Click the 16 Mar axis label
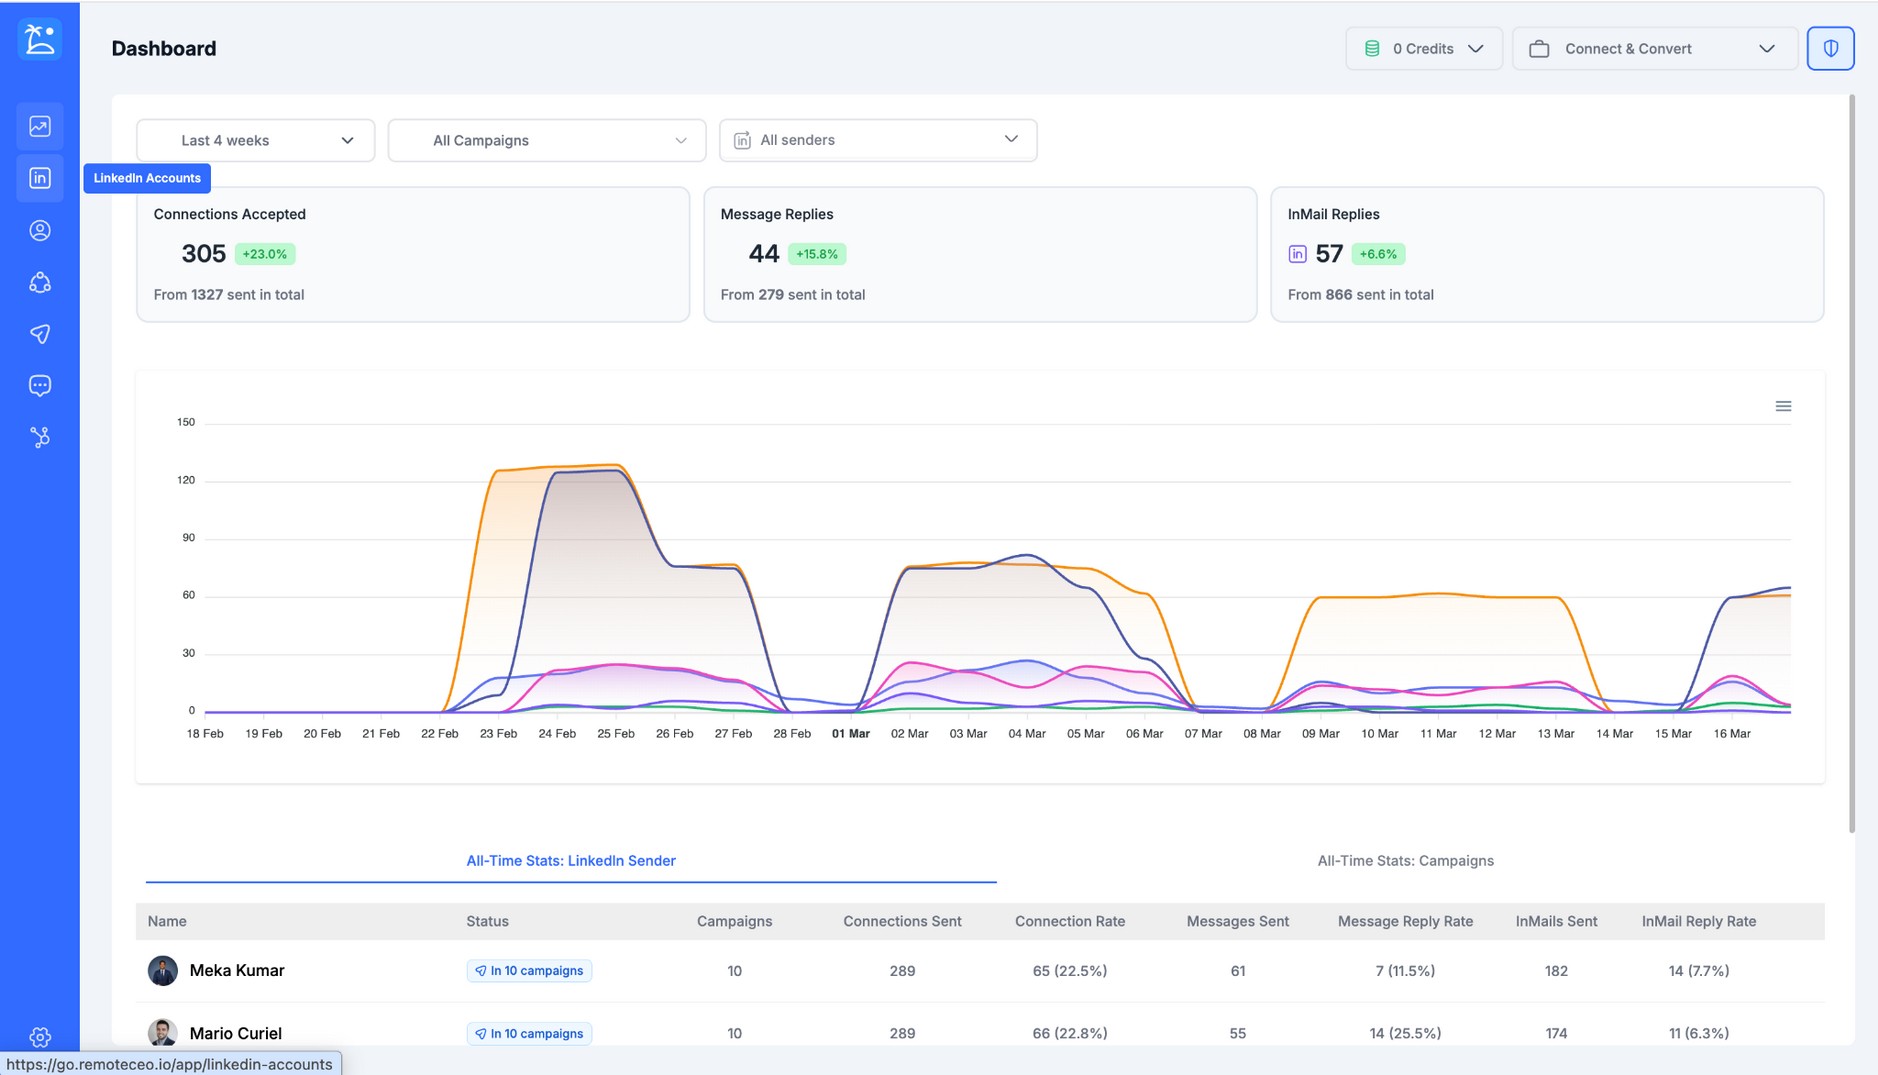 pos(1732,733)
